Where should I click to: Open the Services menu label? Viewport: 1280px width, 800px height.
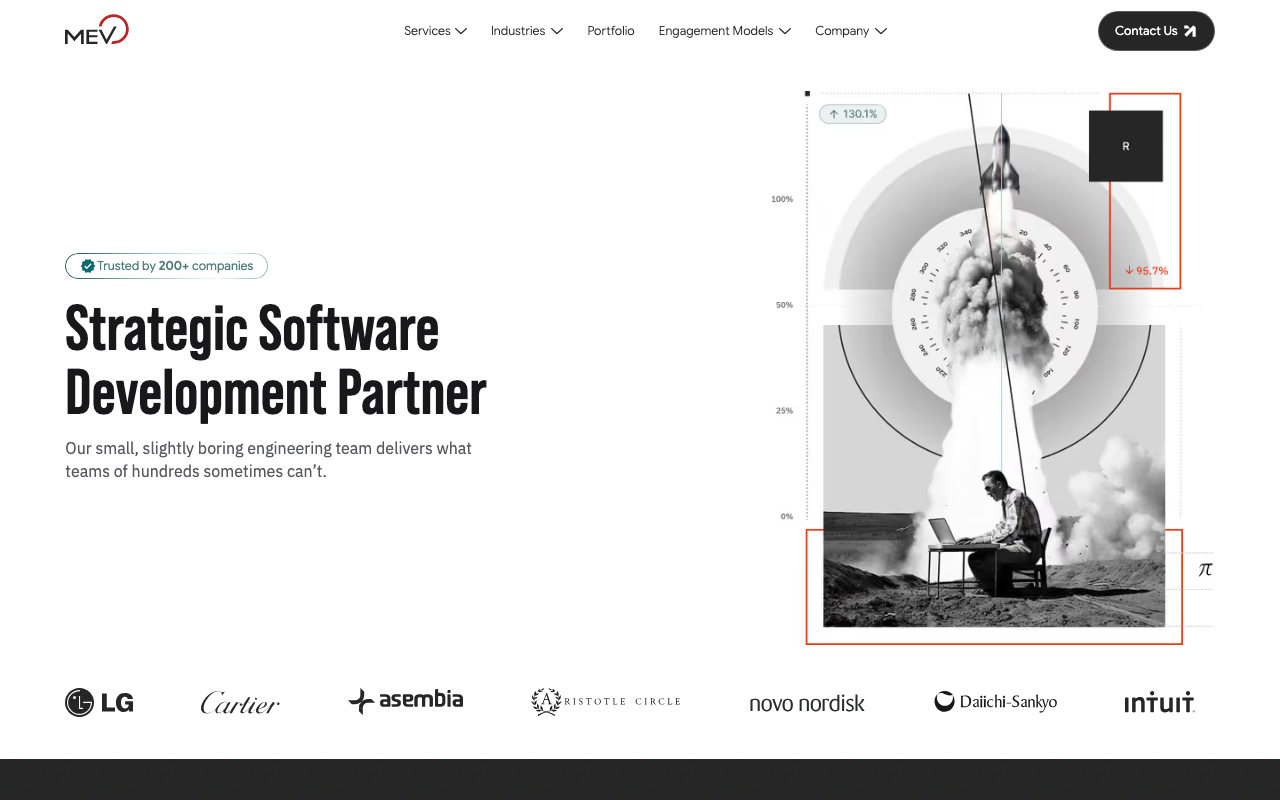click(427, 31)
